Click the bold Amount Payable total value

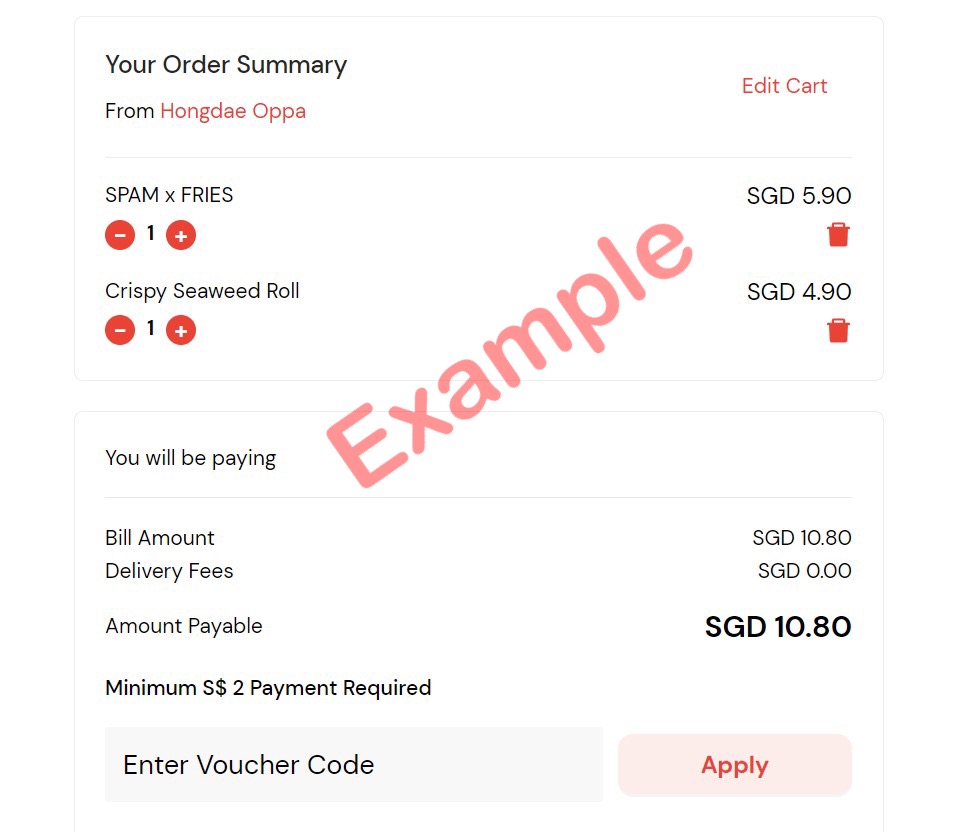[778, 627]
